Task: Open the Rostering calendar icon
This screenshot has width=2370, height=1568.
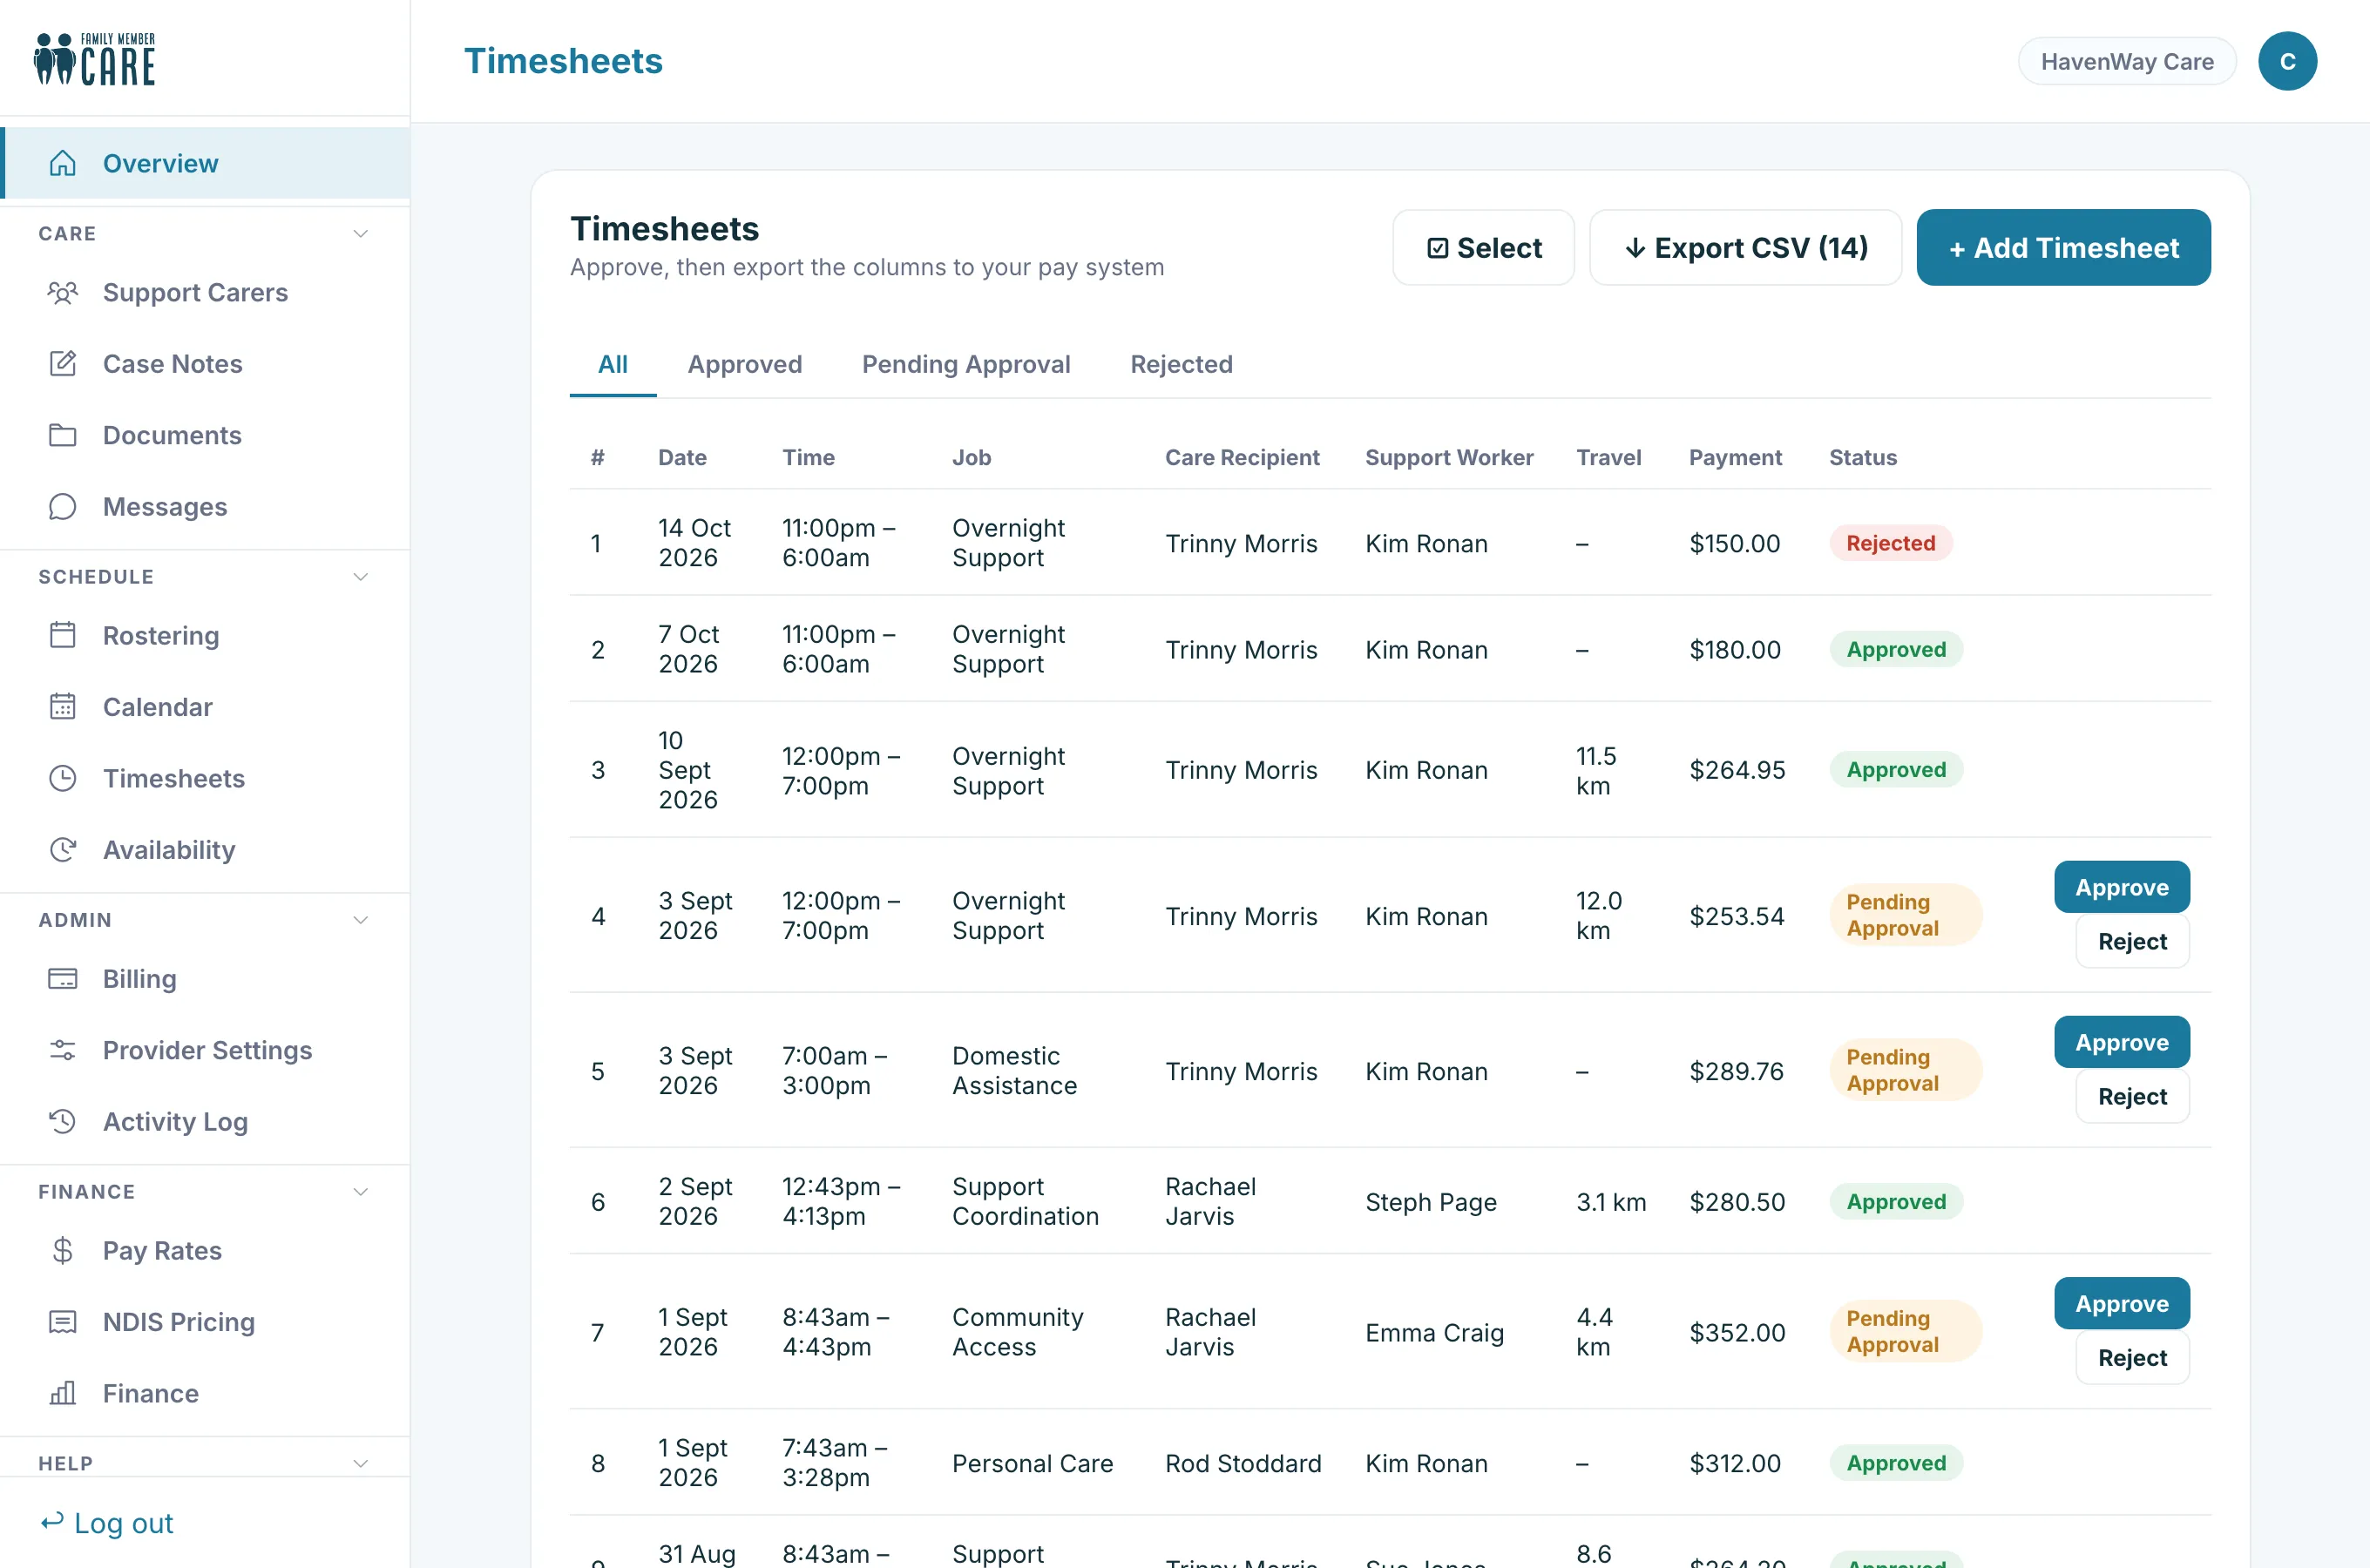Action: (63, 635)
